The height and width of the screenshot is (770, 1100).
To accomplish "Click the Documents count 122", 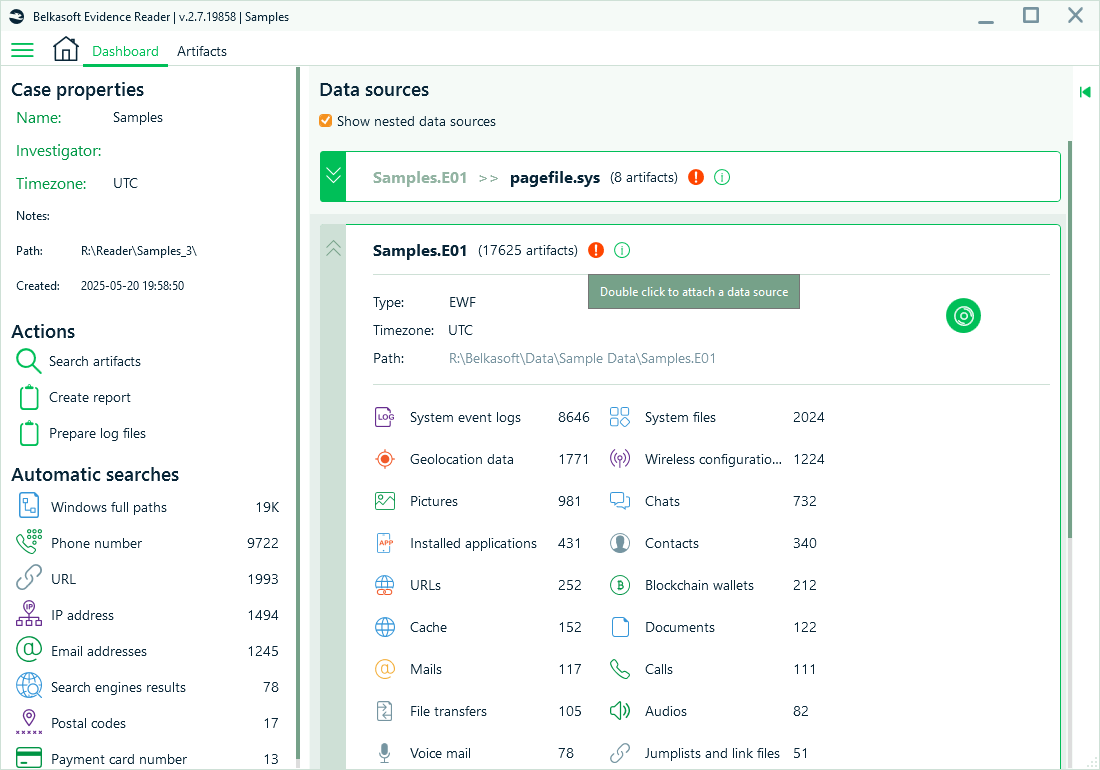I will 805,628.
